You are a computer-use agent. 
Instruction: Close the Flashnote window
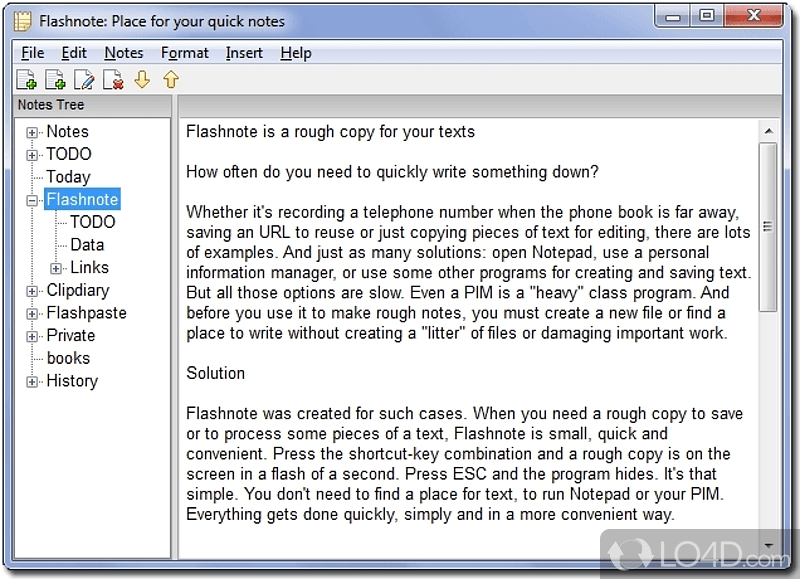(754, 16)
